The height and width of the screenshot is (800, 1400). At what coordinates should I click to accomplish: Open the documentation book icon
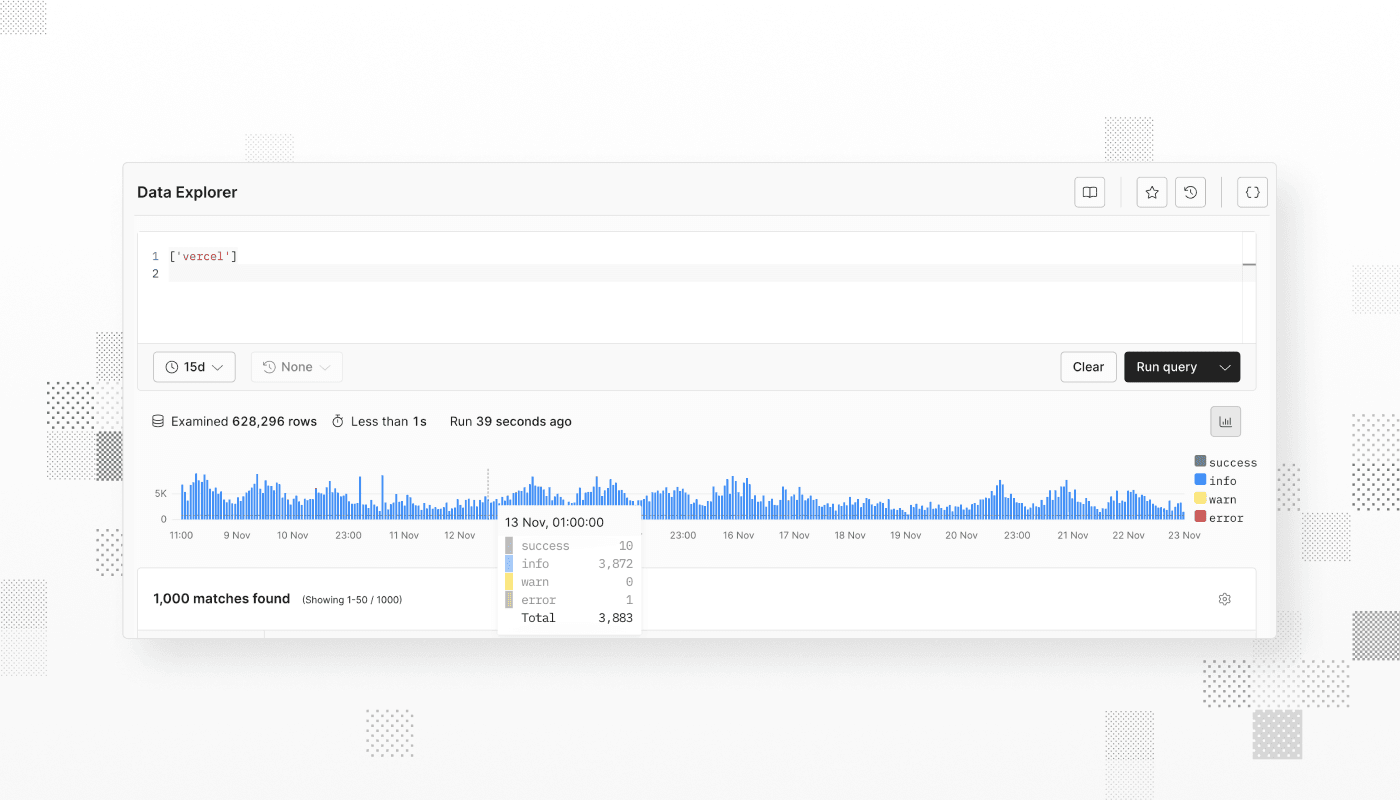coord(1089,192)
